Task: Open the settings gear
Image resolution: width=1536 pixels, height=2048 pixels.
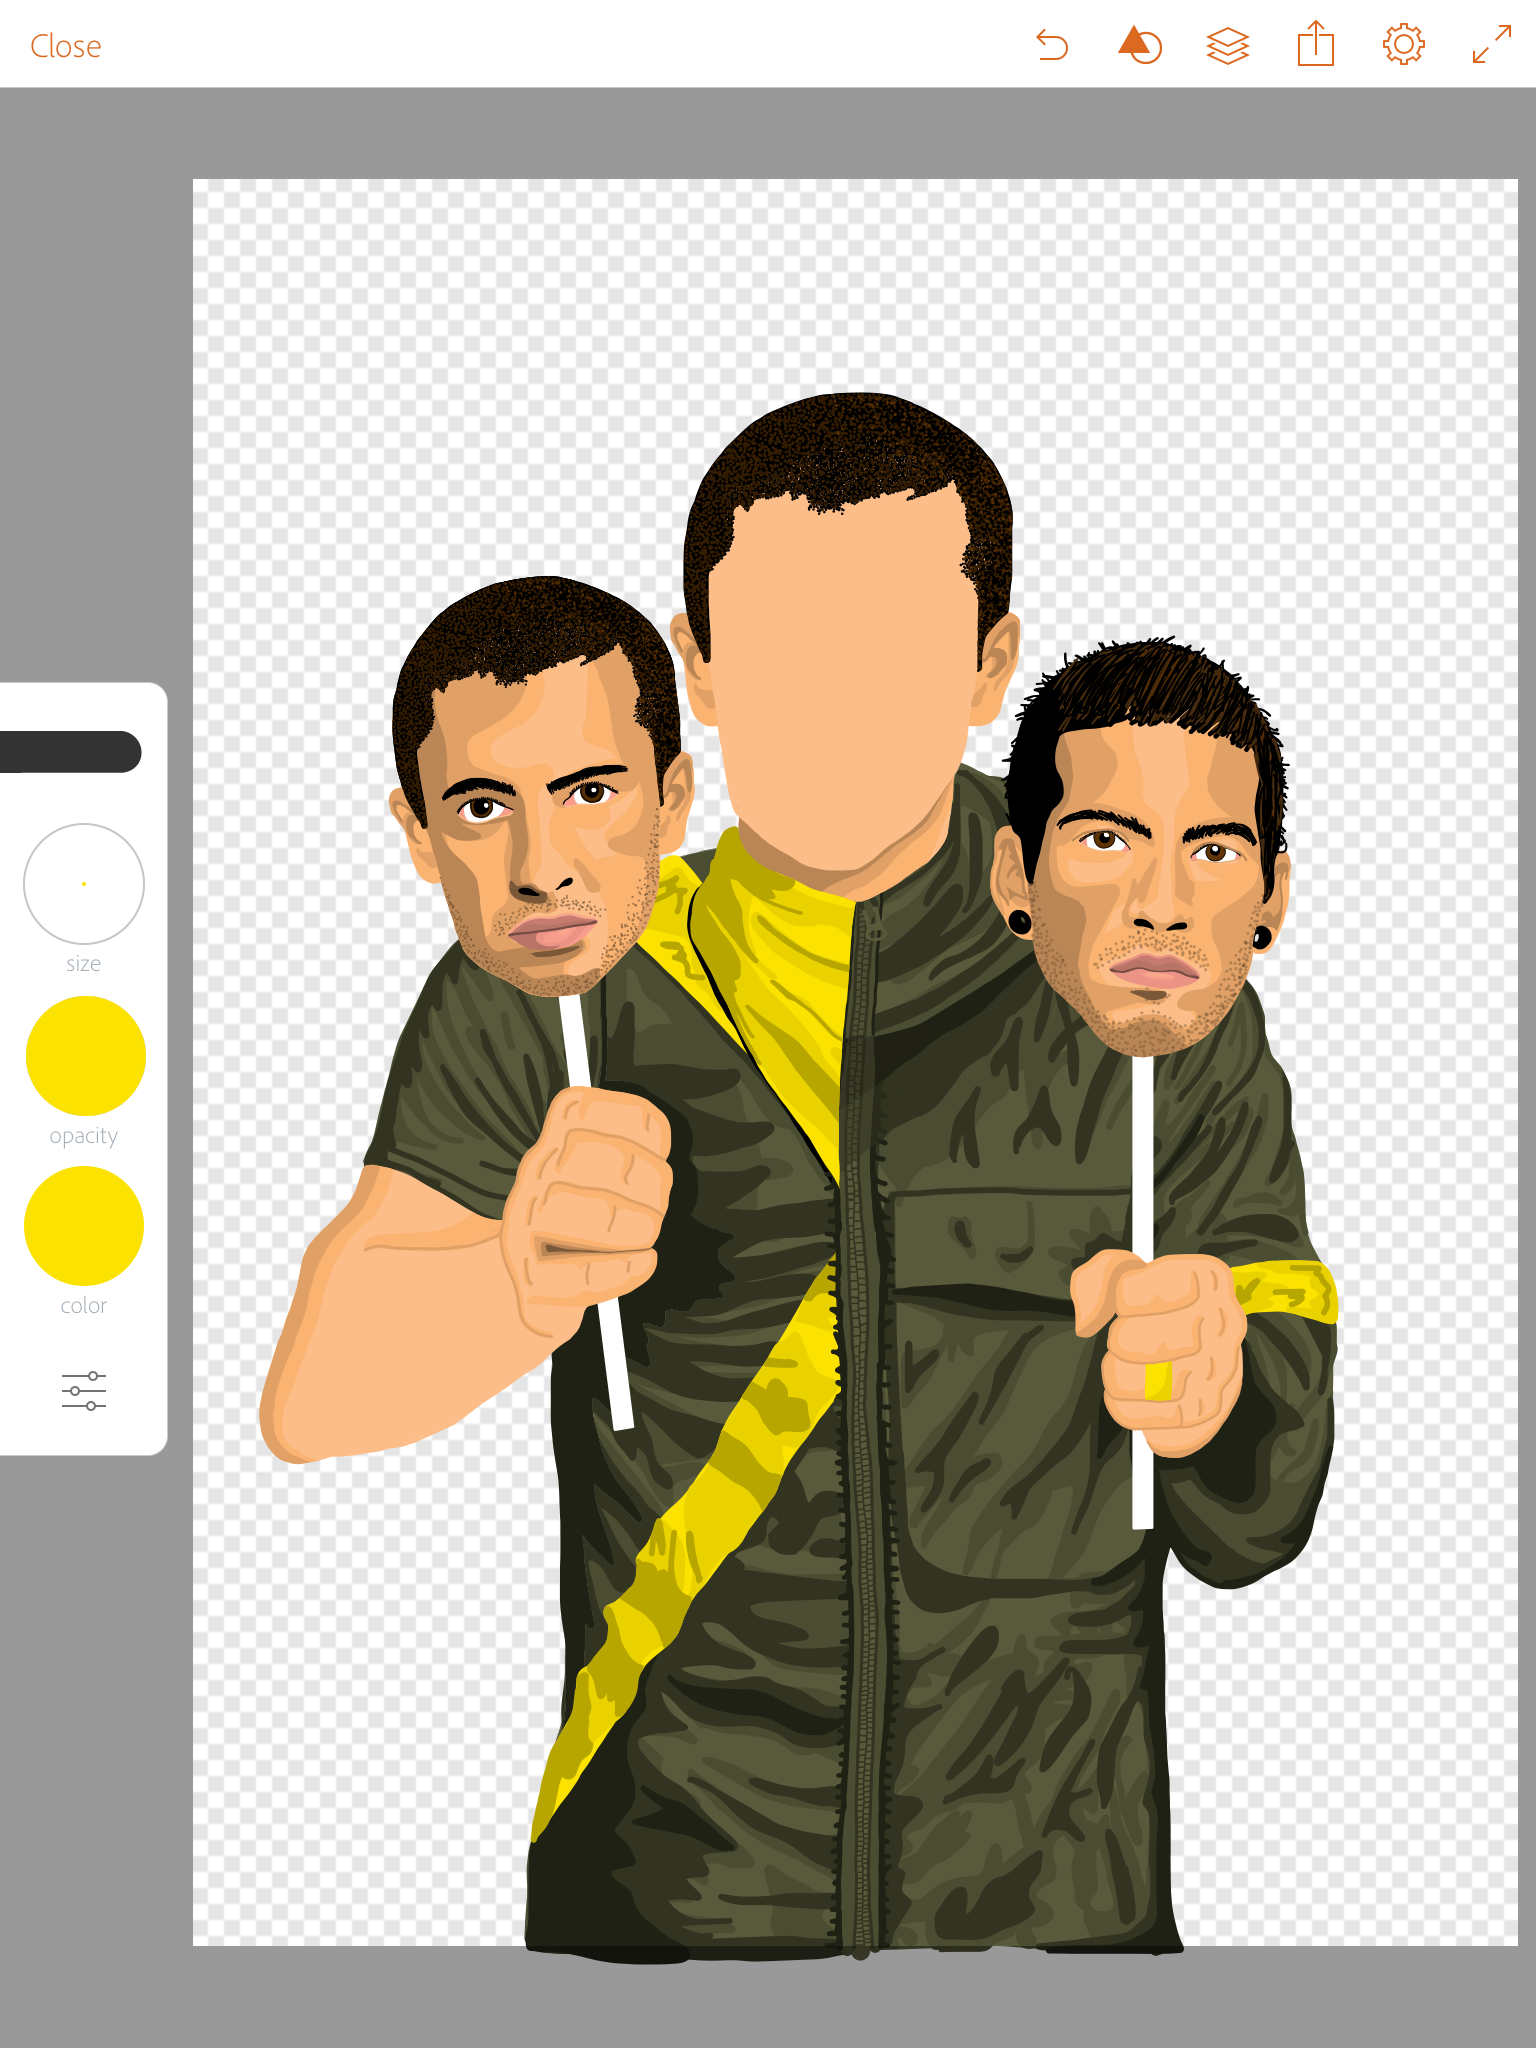Action: point(1404,45)
